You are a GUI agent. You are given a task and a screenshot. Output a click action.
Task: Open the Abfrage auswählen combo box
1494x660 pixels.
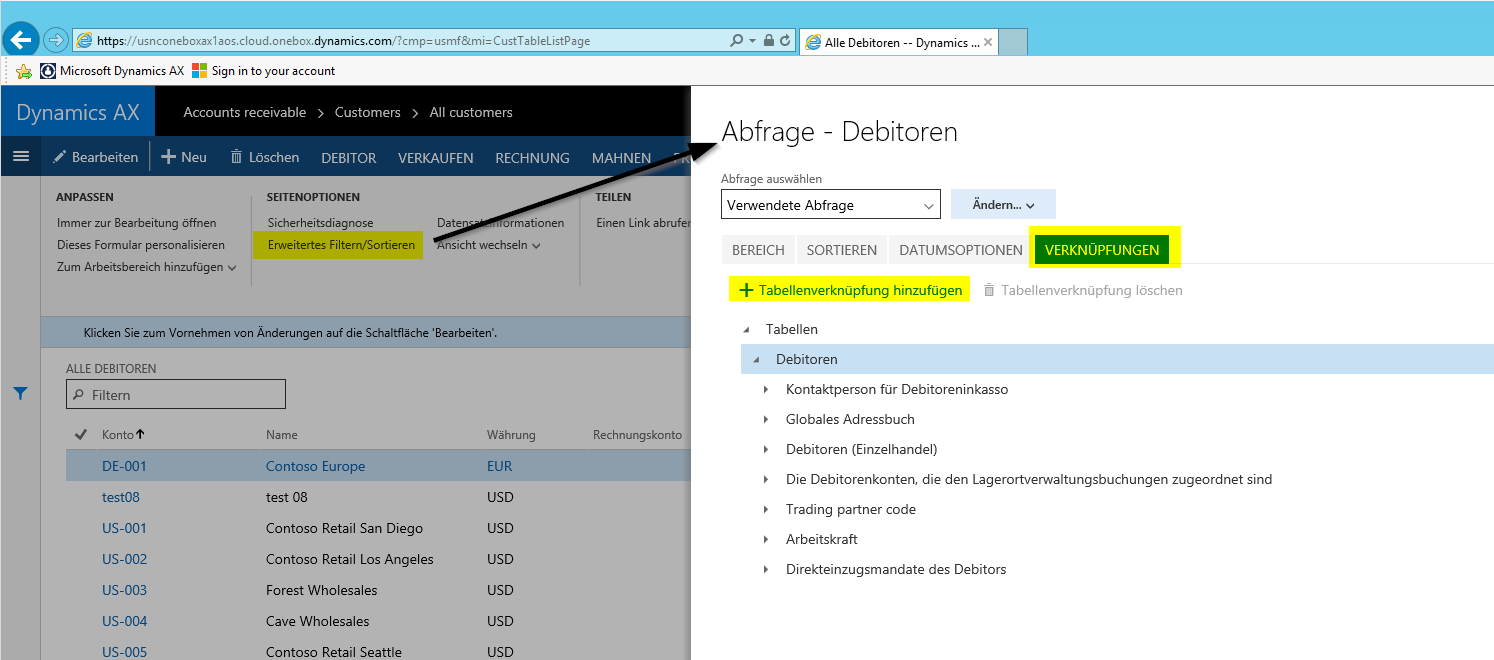point(830,205)
